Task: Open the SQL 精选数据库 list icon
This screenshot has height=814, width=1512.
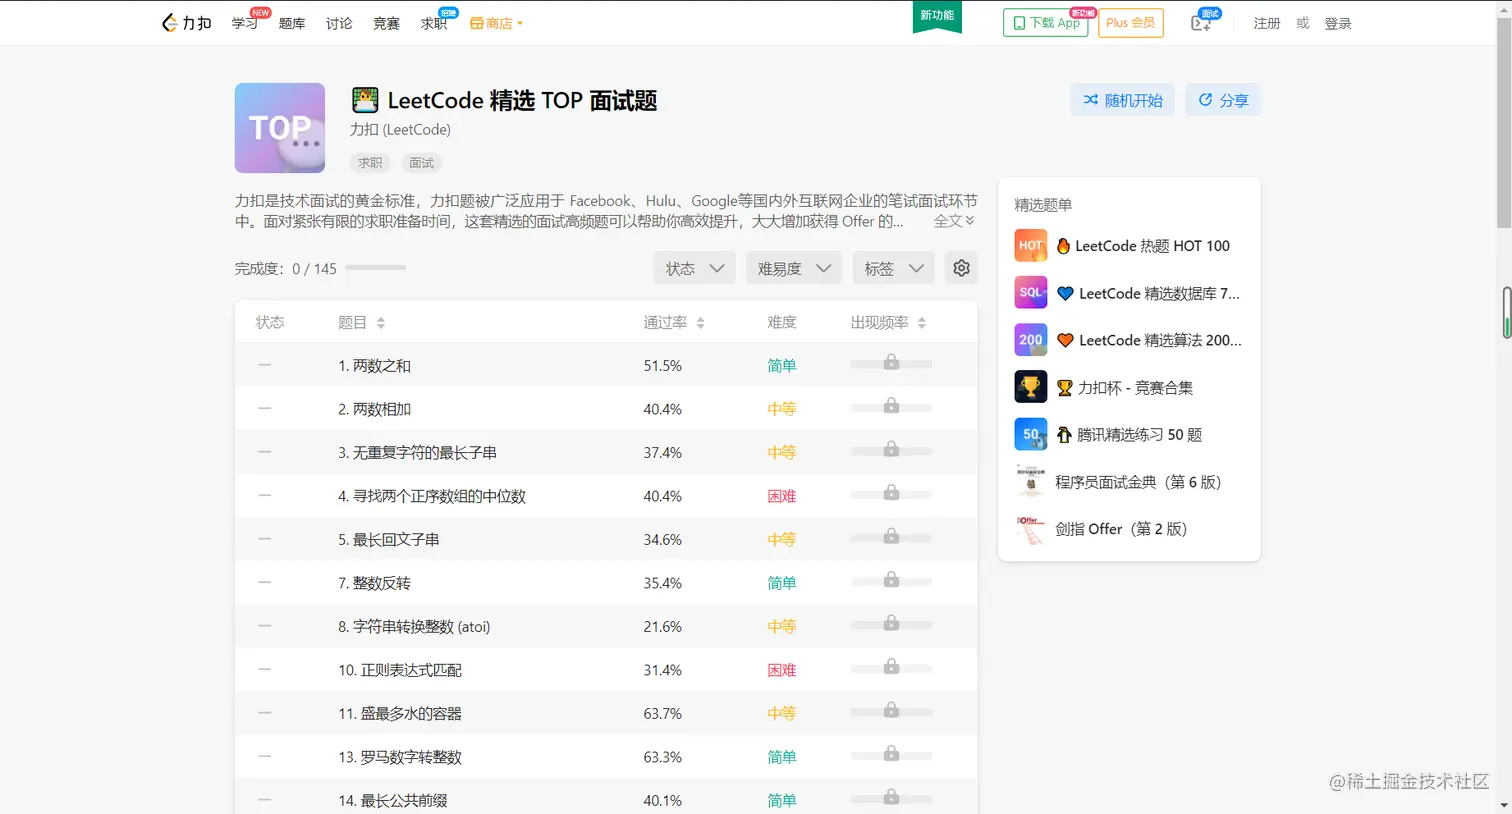Action: (1031, 292)
